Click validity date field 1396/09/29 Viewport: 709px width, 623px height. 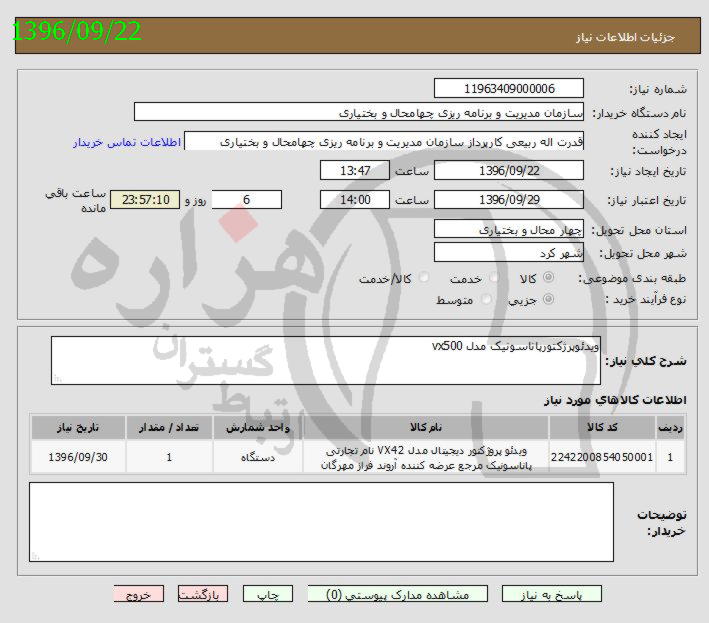coord(509,199)
